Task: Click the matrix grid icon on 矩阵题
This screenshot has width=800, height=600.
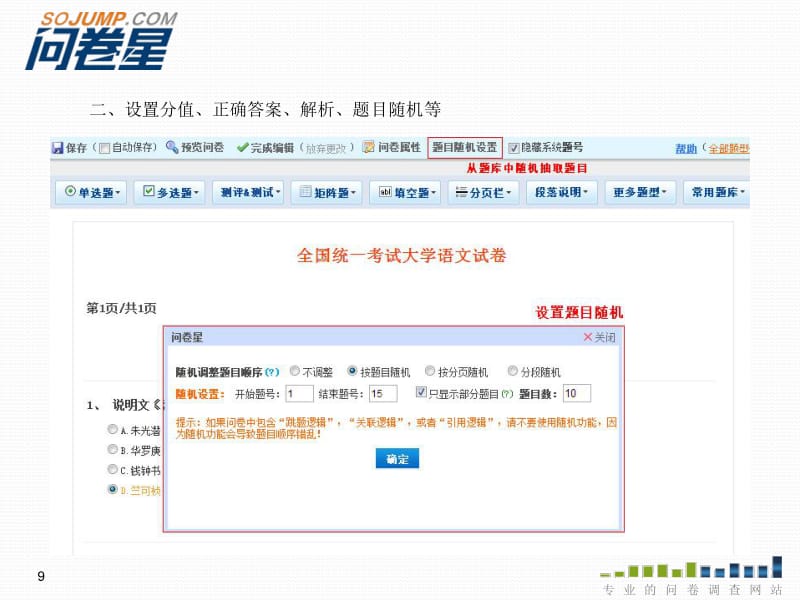Action: coord(305,191)
